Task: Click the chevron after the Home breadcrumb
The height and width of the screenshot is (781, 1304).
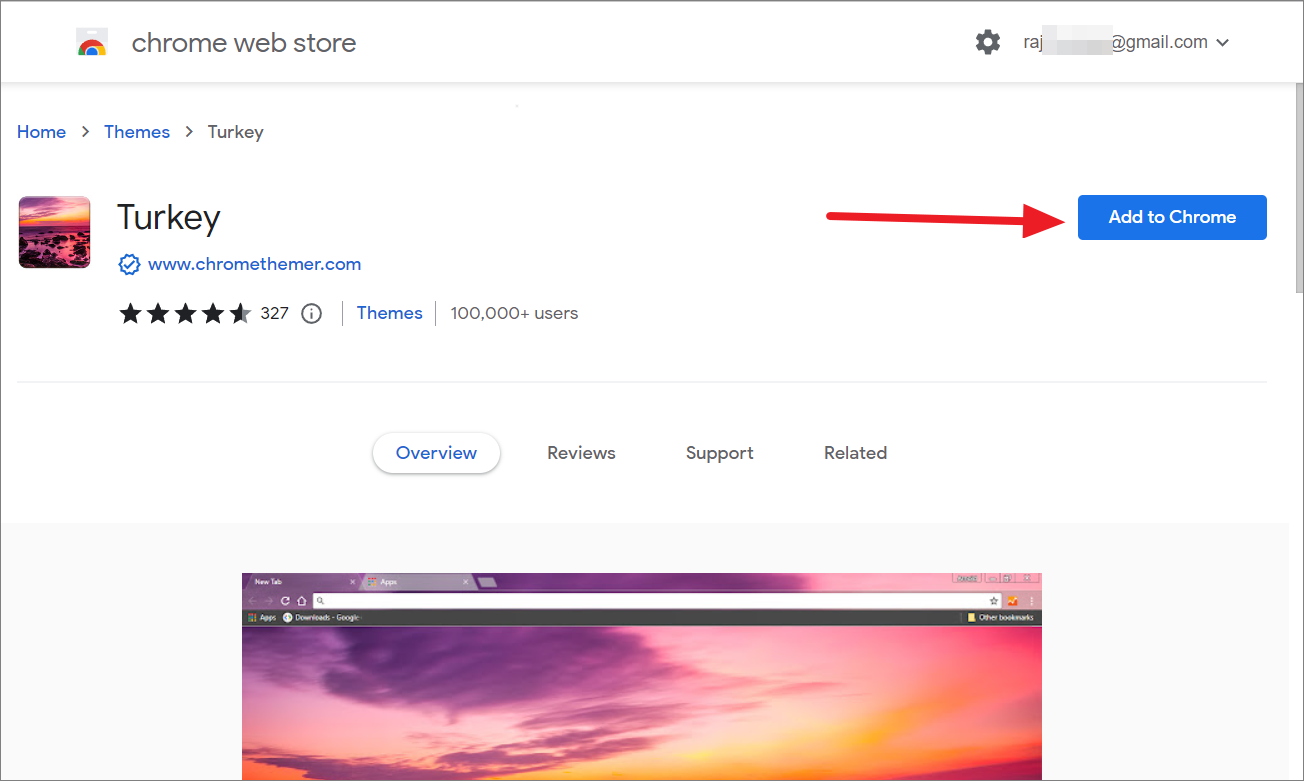Action: pyautogui.click(x=85, y=131)
